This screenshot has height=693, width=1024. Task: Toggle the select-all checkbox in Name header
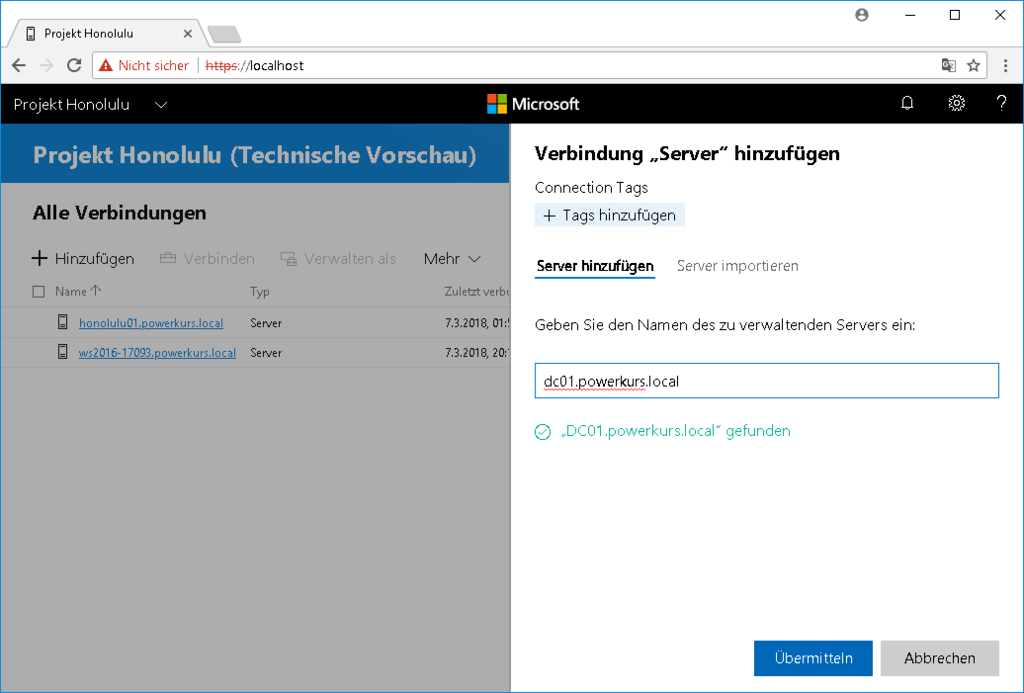[x=39, y=291]
